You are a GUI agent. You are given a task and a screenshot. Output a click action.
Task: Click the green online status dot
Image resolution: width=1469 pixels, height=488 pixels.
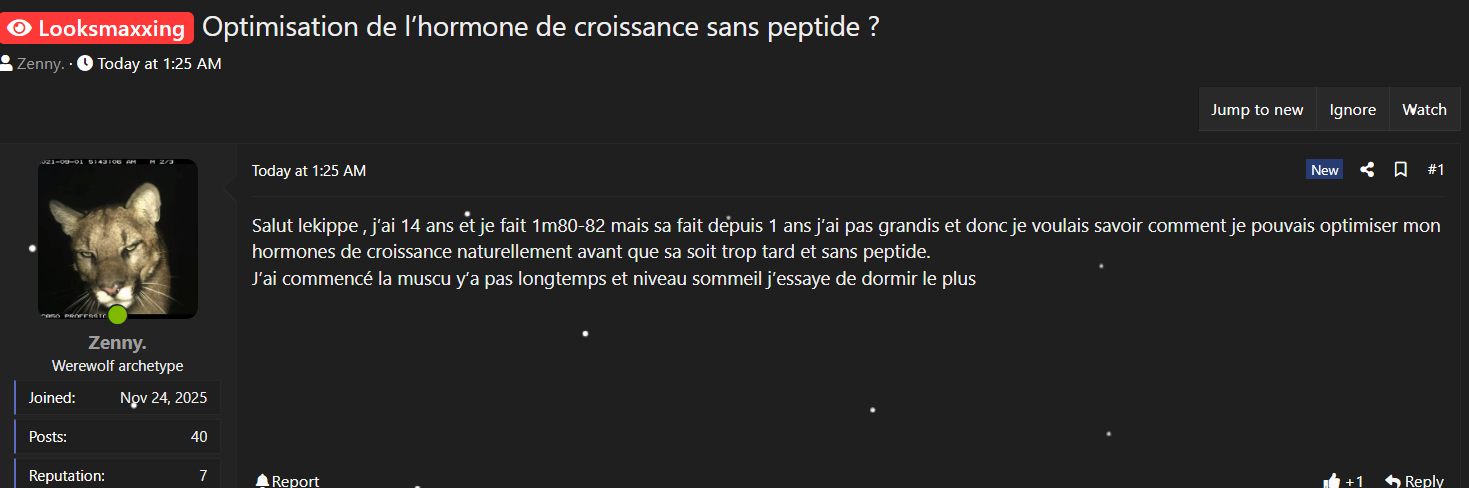[x=118, y=315]
